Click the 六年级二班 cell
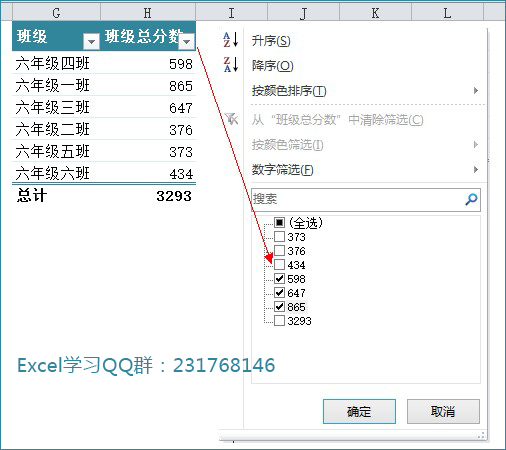The height and width of the screenshot is (450, 506). [56, 129]
